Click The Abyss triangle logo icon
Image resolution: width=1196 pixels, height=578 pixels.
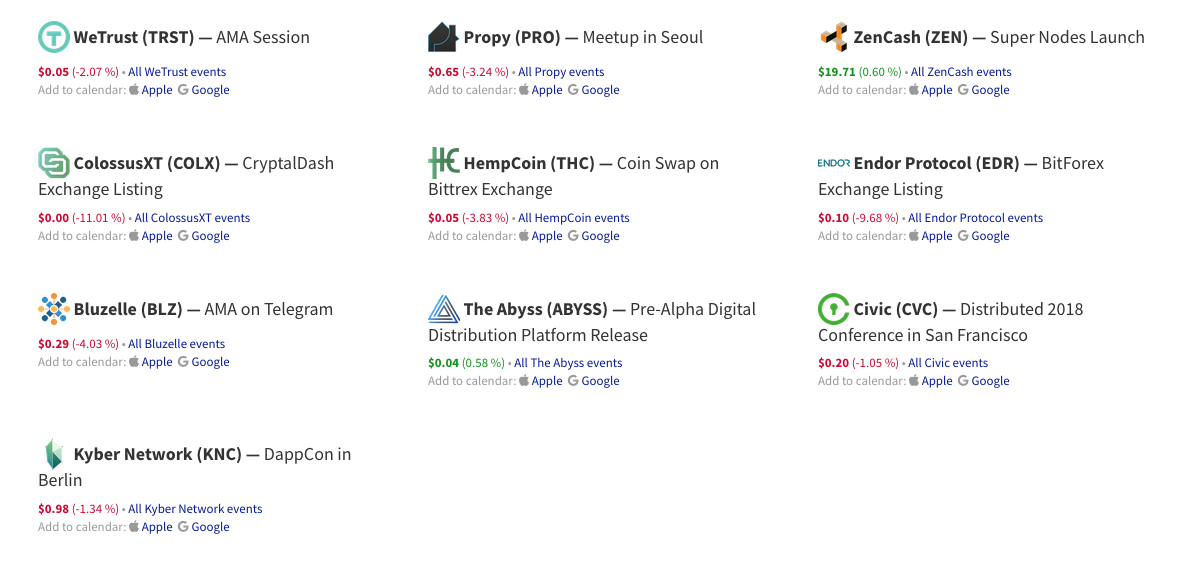(x=443, y=309)
